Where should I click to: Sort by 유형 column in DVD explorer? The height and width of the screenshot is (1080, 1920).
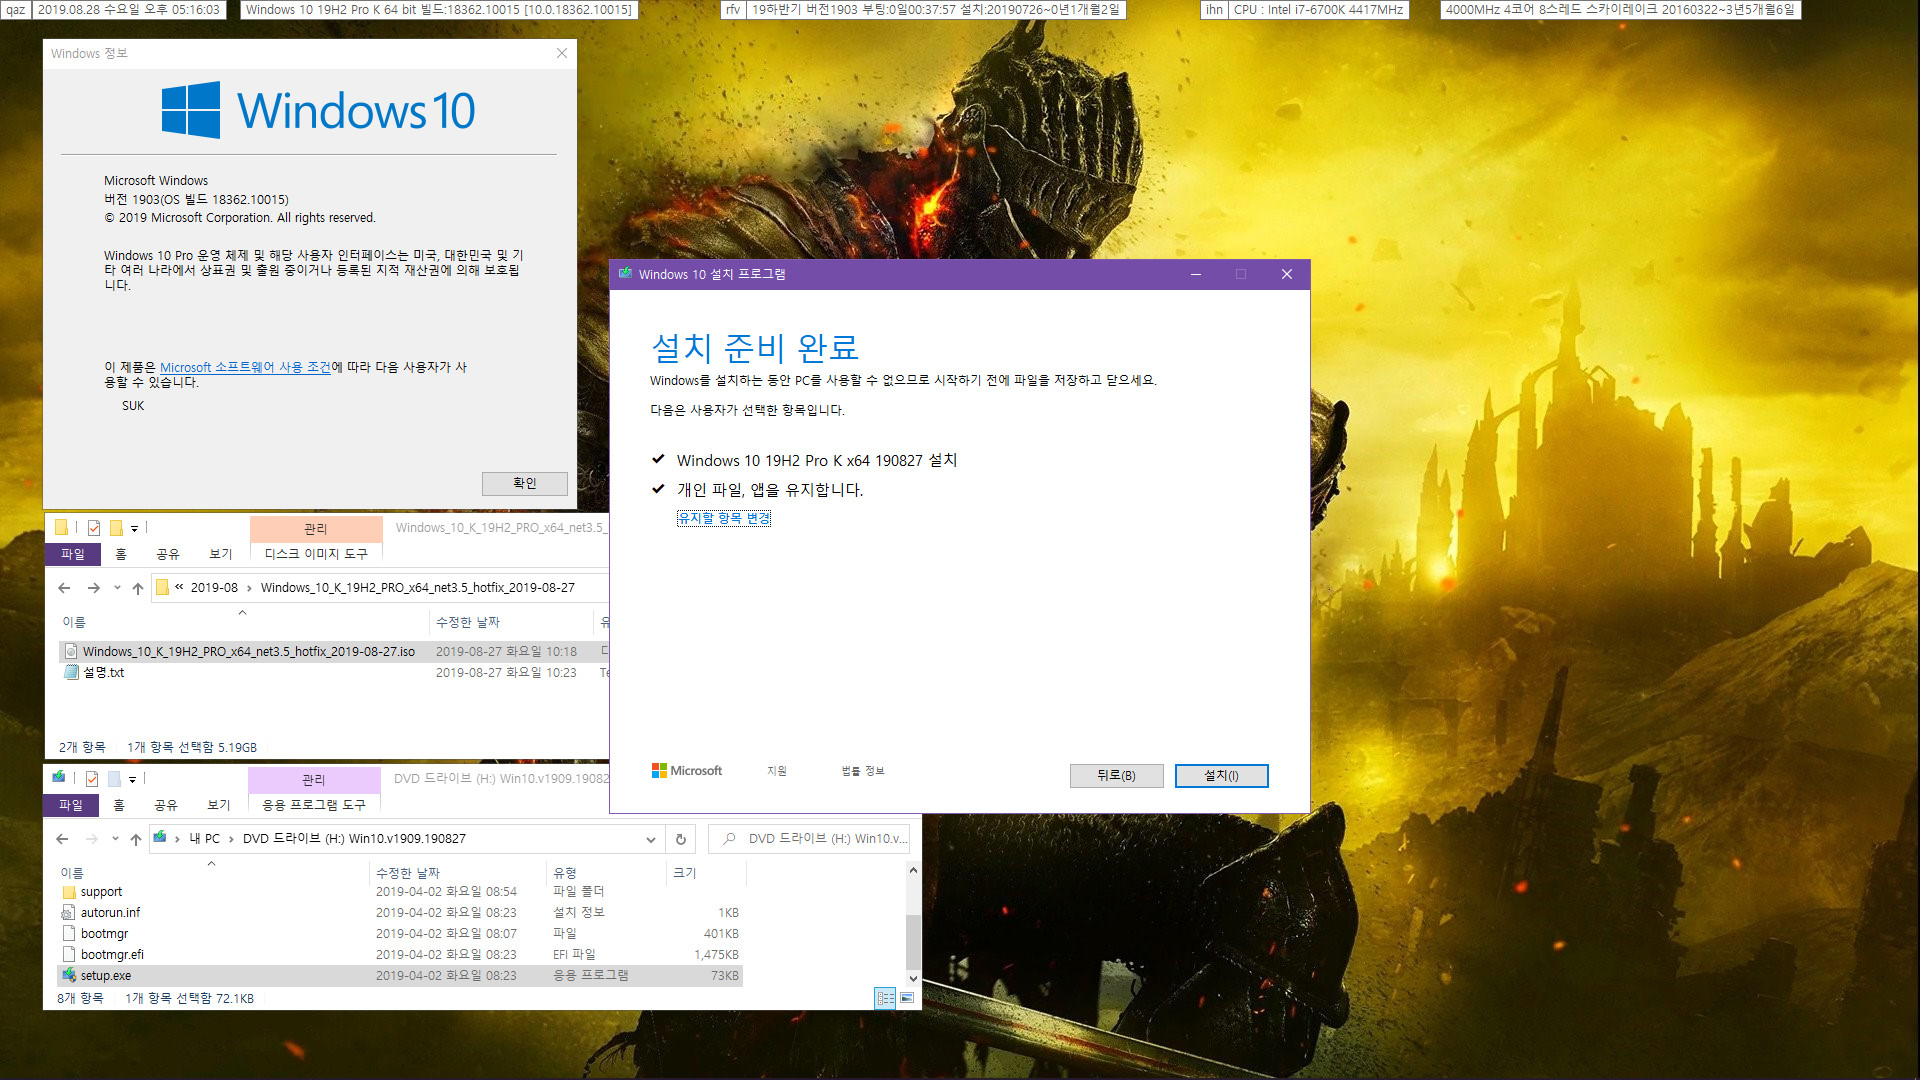click(x=565, y=873)
